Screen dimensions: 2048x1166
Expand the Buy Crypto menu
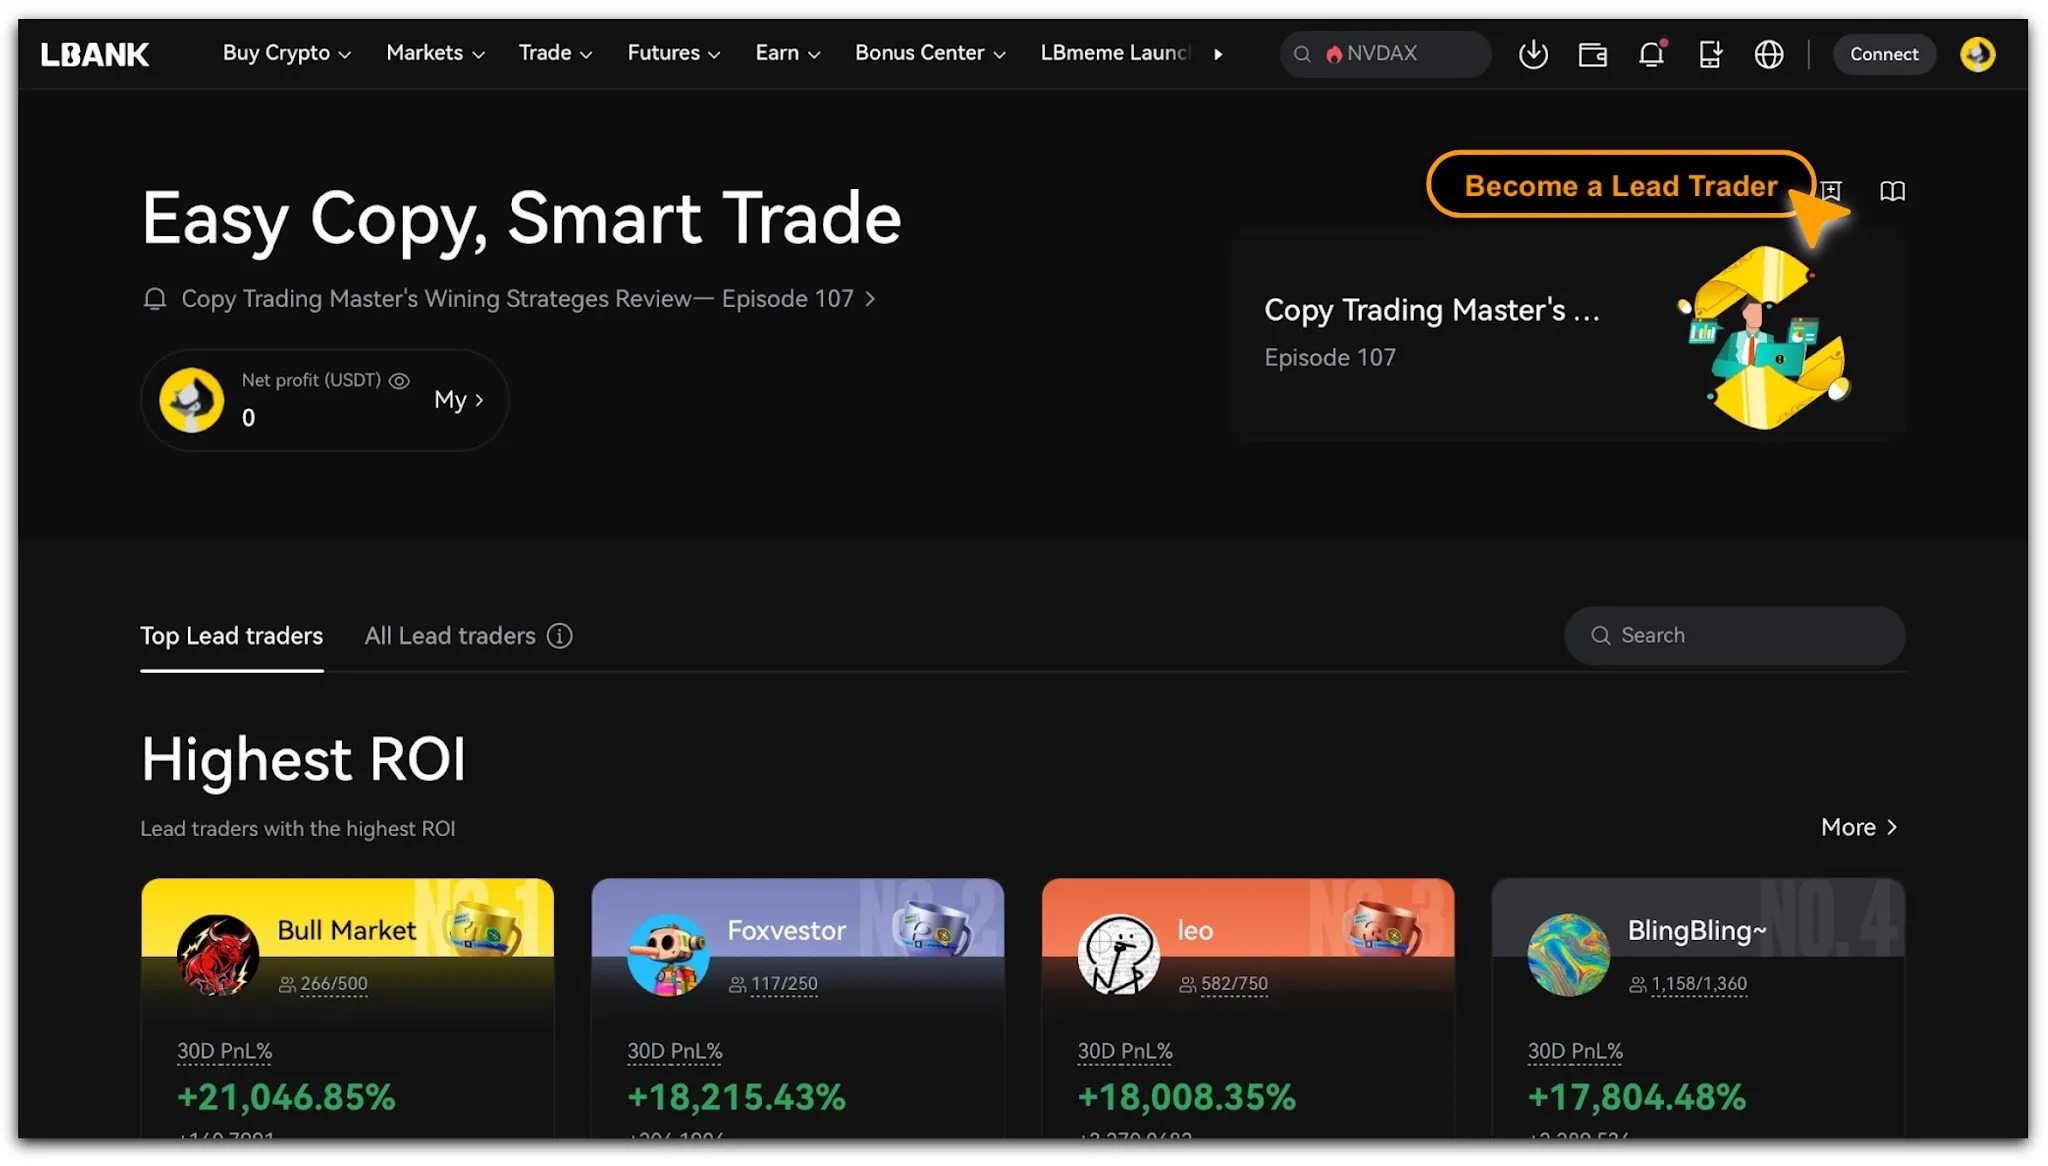pos(286,53)
